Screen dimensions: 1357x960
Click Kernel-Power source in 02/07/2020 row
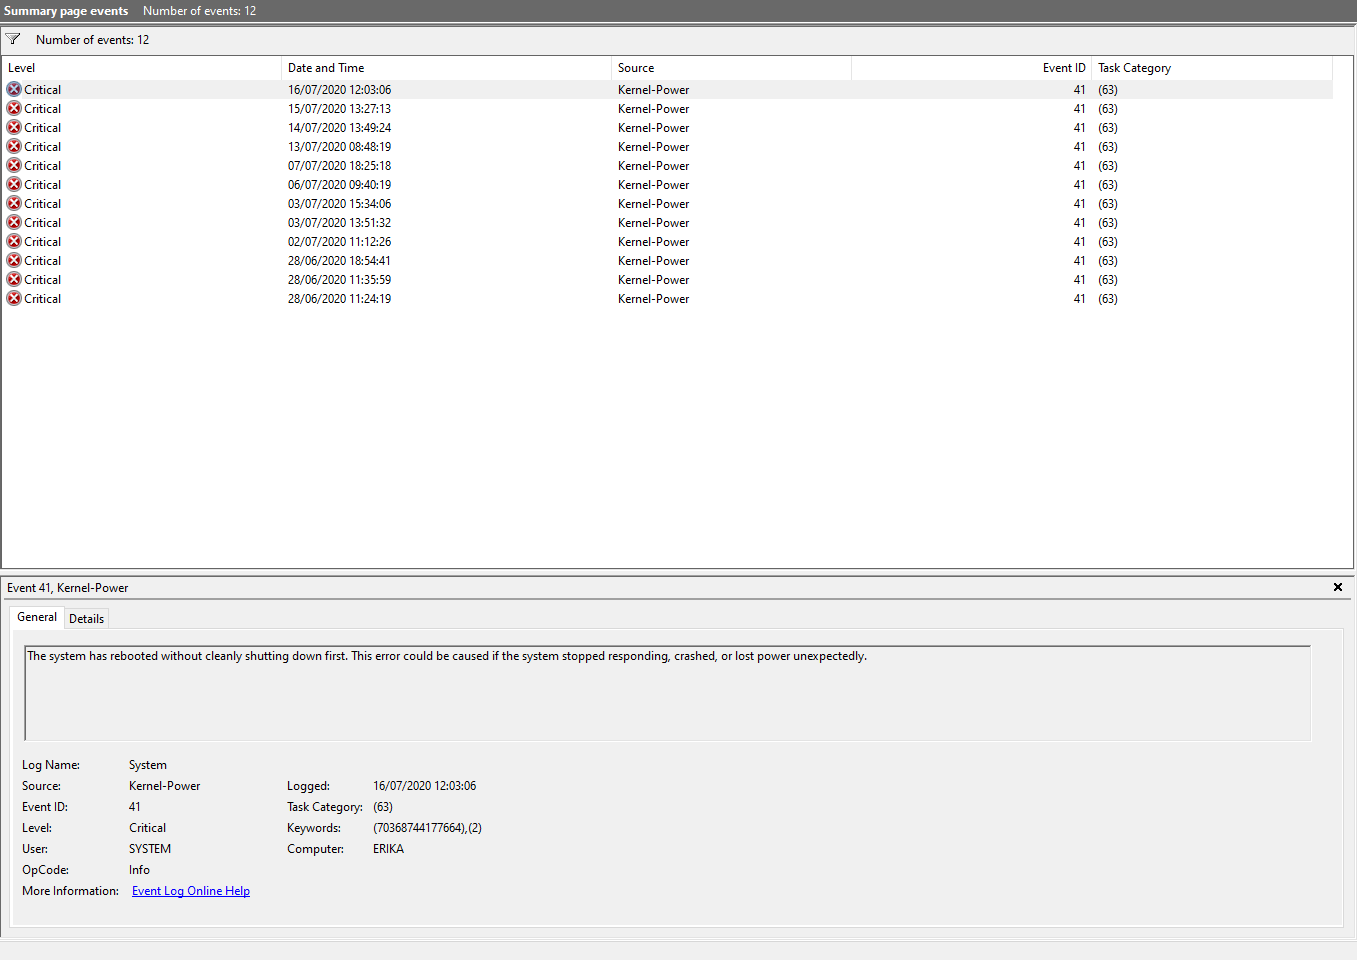point(653,242)
